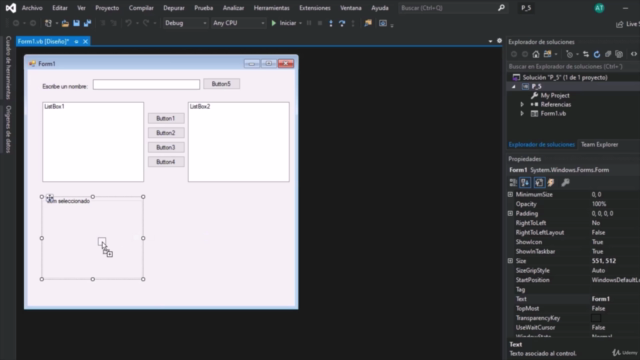Click the Step Over debug icon
The height and width of the screenshot is (360, 640).
tap(342, 23)
